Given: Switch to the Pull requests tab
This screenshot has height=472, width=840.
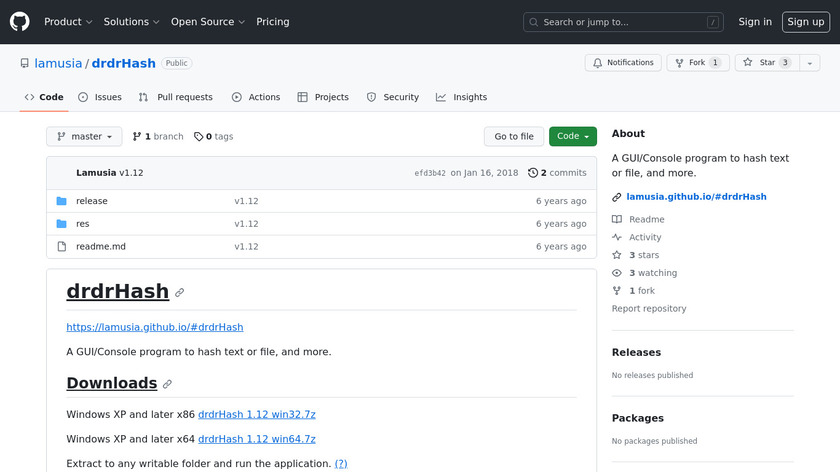Looking at the screenshot, I should point(176,97).
